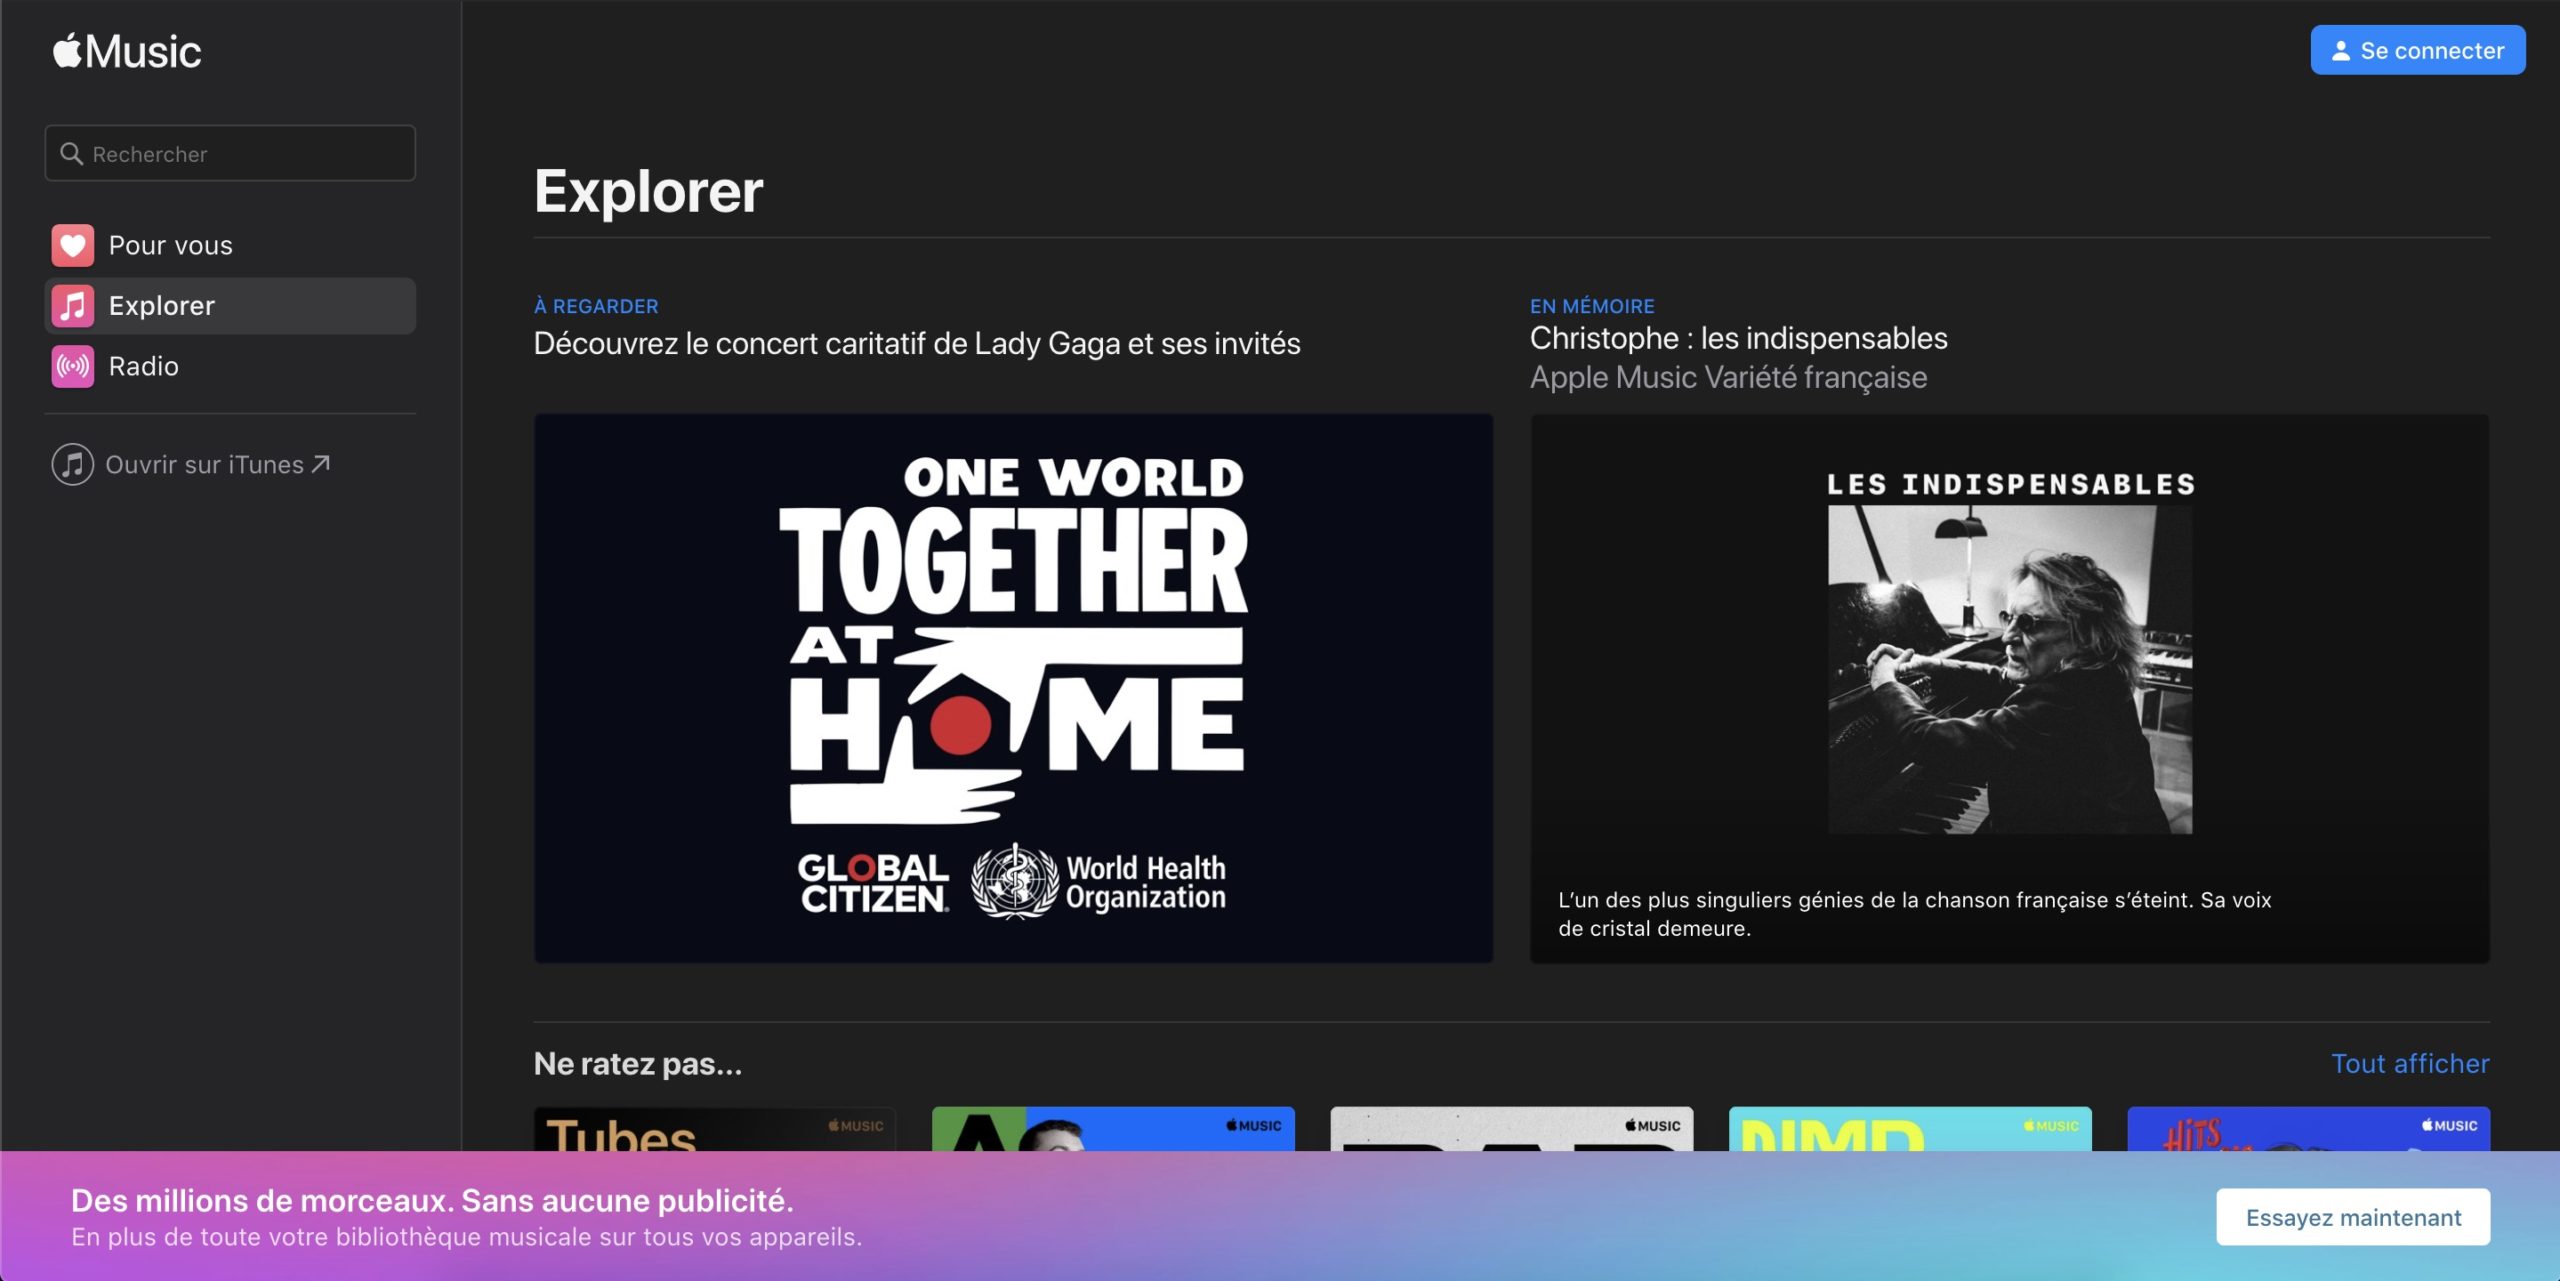This screenshot has width=2560, height=1281.
Task: Open the Pour vous section
Action: [170, 245]
